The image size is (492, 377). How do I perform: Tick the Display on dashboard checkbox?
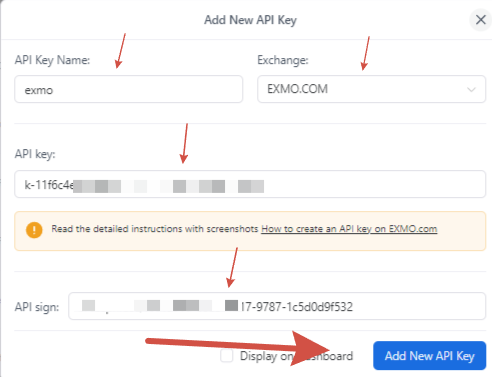pyautogui.click(x=227, y=356)
